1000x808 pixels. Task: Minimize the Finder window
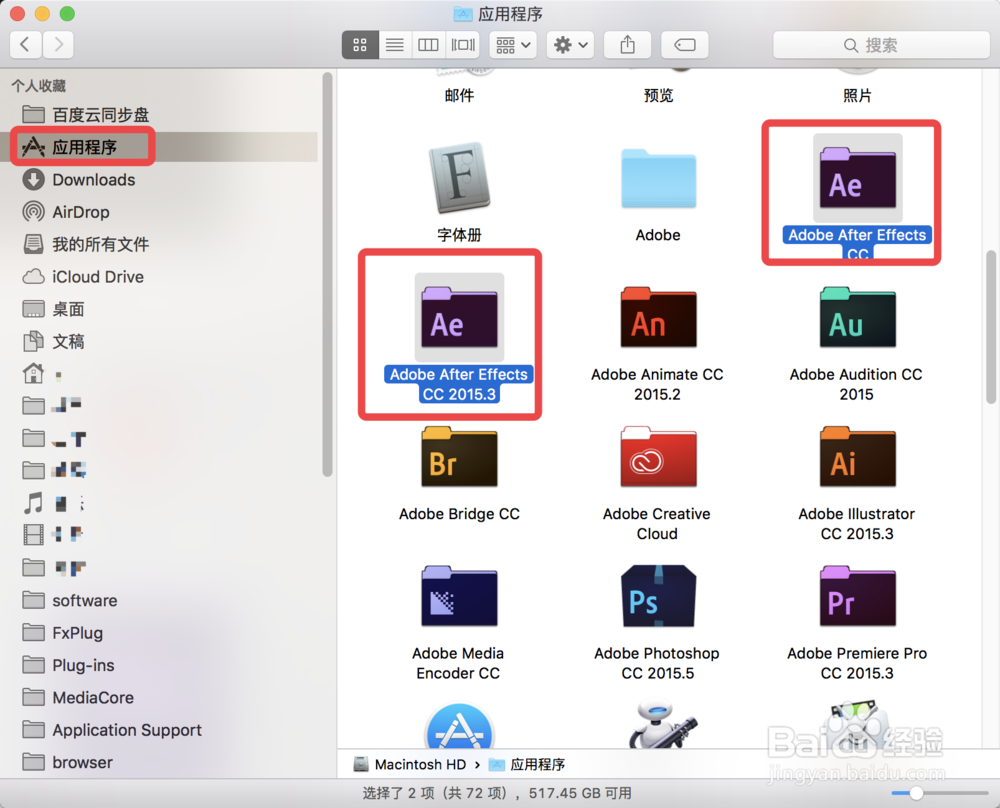42,13
